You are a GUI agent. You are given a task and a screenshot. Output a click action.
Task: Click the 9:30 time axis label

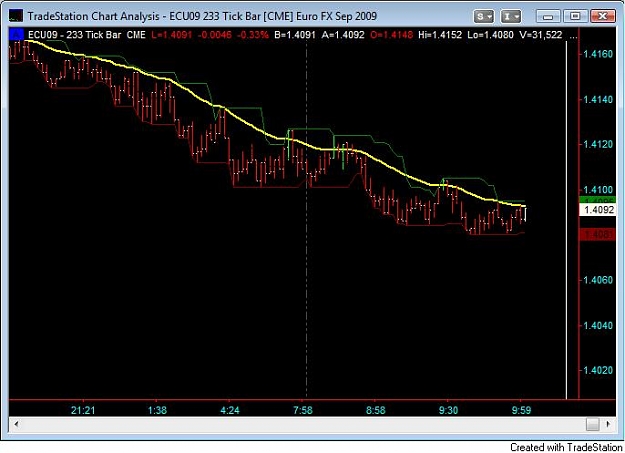pyautogui.click(x=448, y=410)
